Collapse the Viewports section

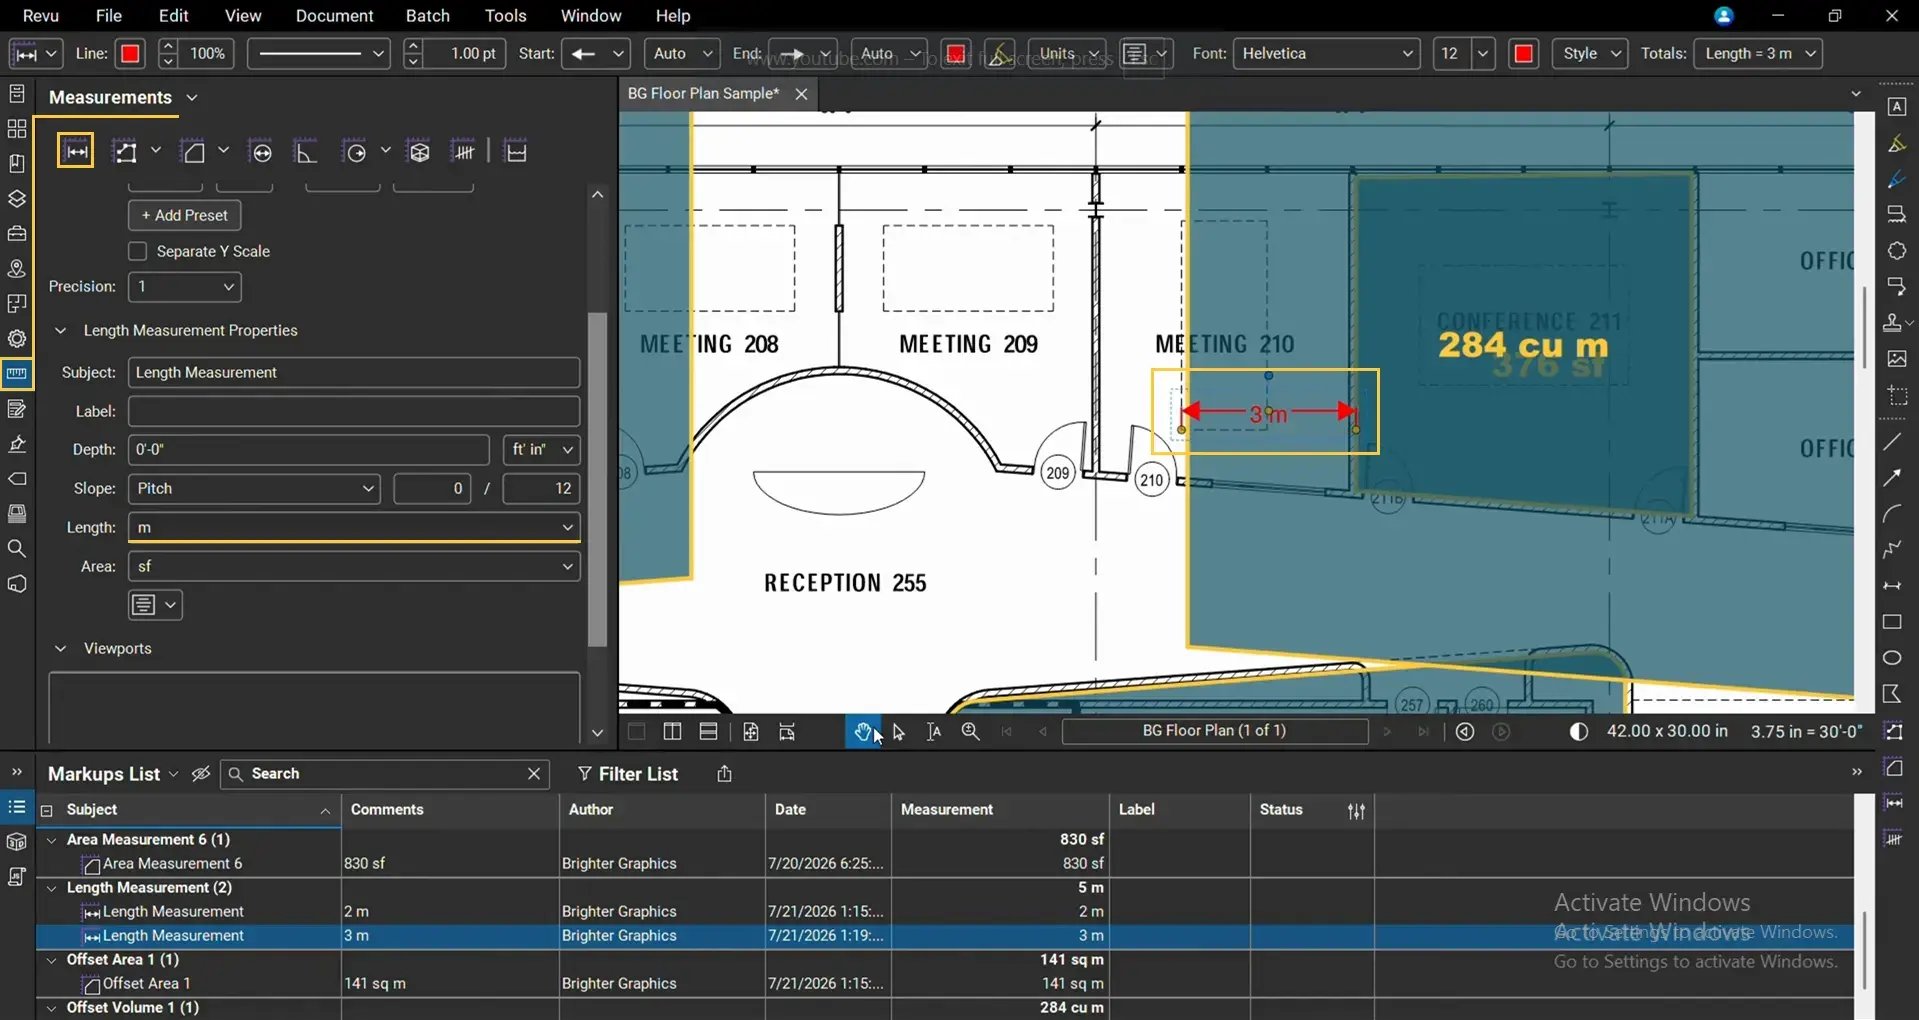pyautogui.click(x=60, y=648)
